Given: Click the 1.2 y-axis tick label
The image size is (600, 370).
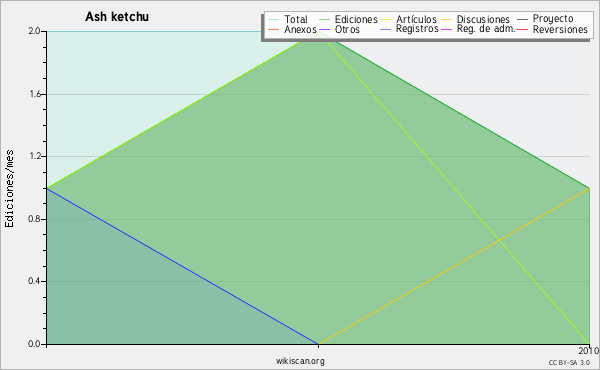Looking at the screenshot, I should (35, 156).
